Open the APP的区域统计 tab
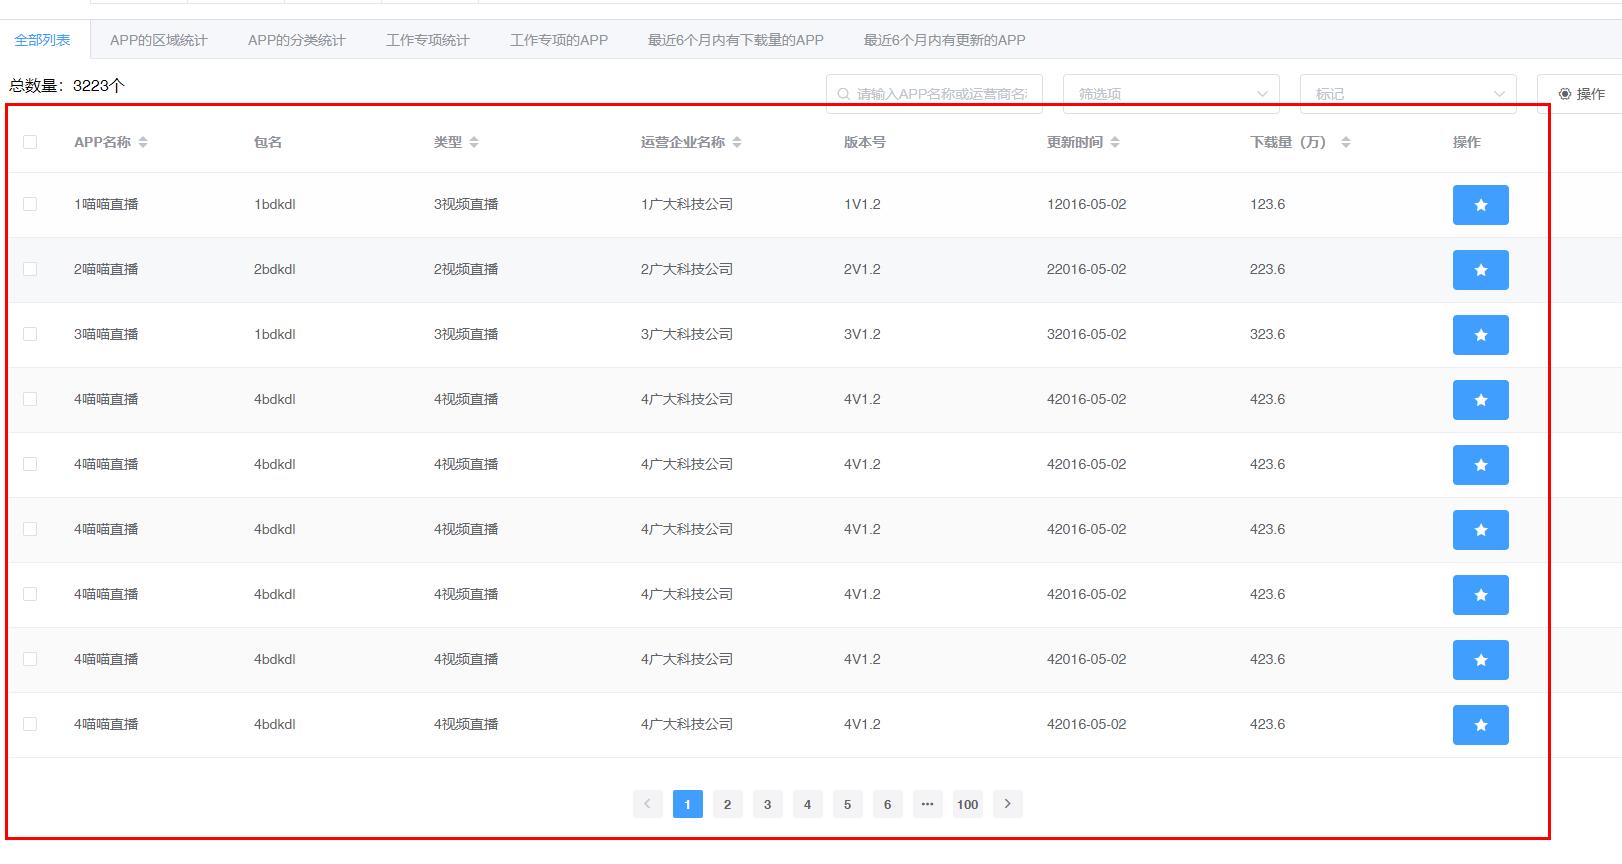Image resolution: width=1622 pixels, height=864 pixels. click(159, 40)
